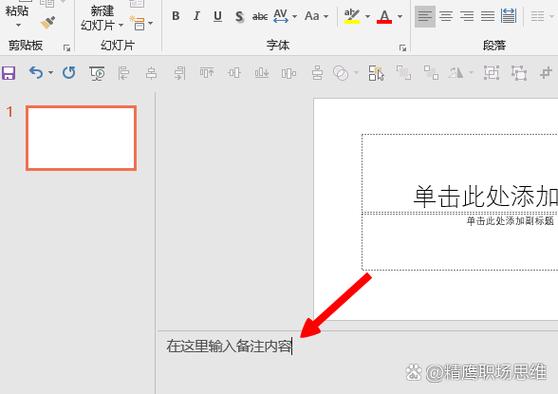558x394 pixels.
Task: Click Align Bottom objects icon
Action: pyautogui.click(x=262, y=73)
